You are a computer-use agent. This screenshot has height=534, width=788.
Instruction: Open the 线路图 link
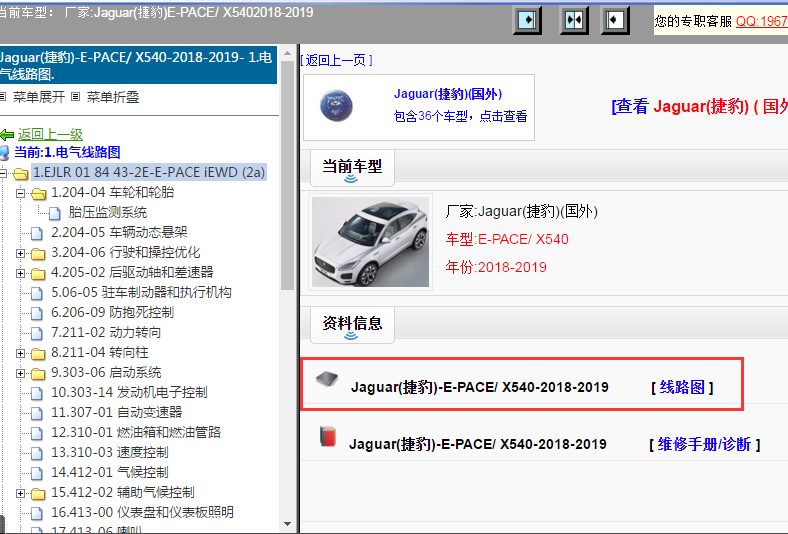tap(682, 387)
